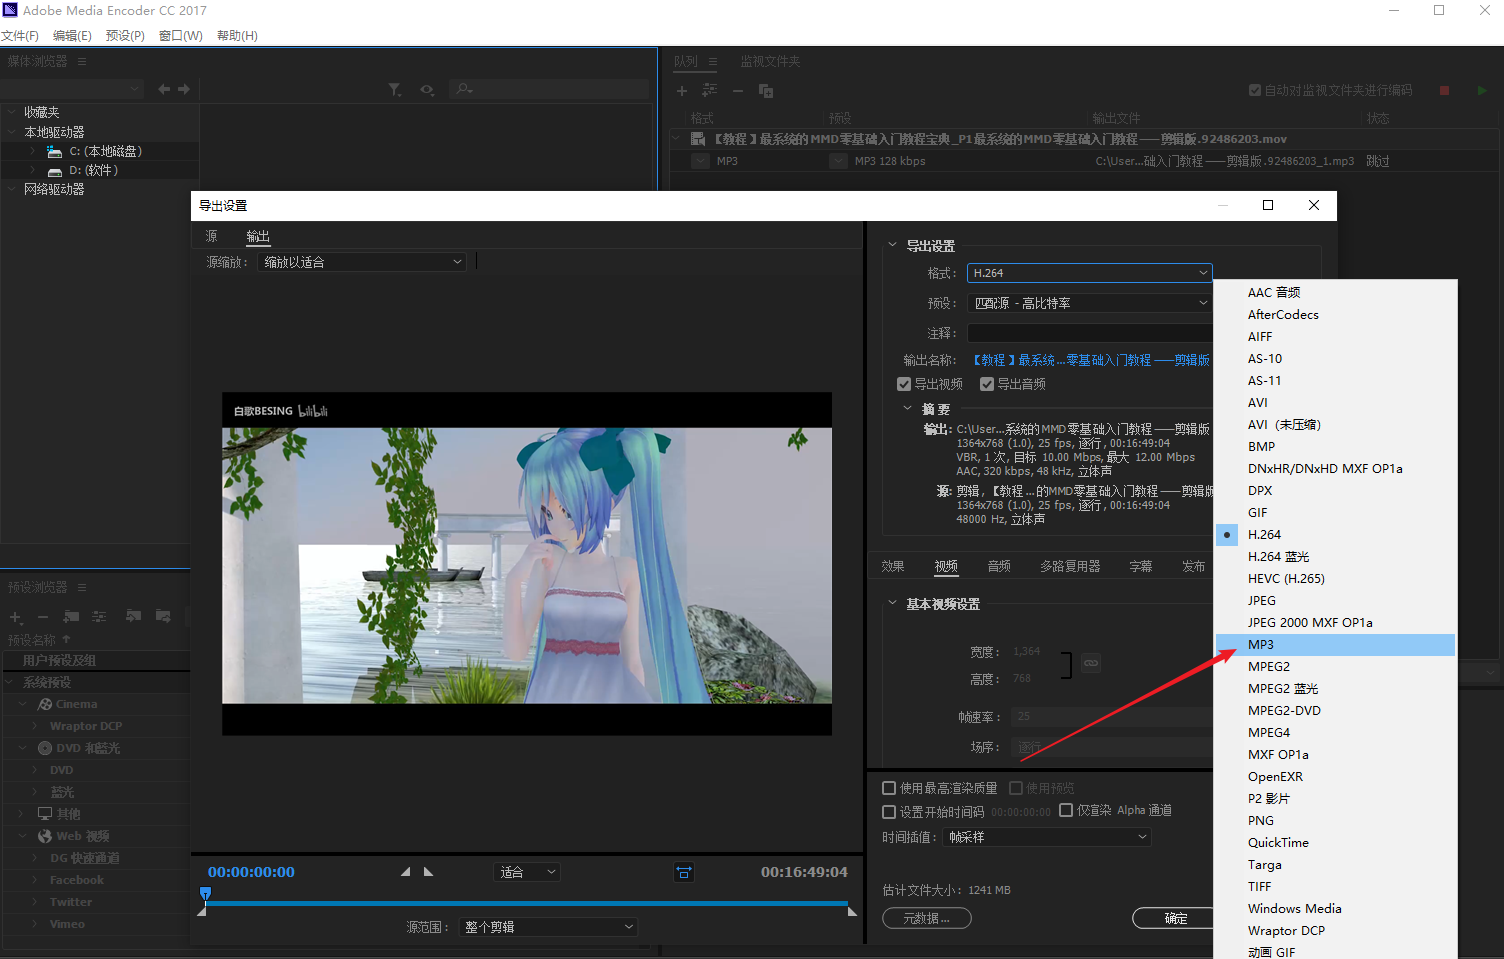Switch to the 源 tab in export dialog

[211, 236]
